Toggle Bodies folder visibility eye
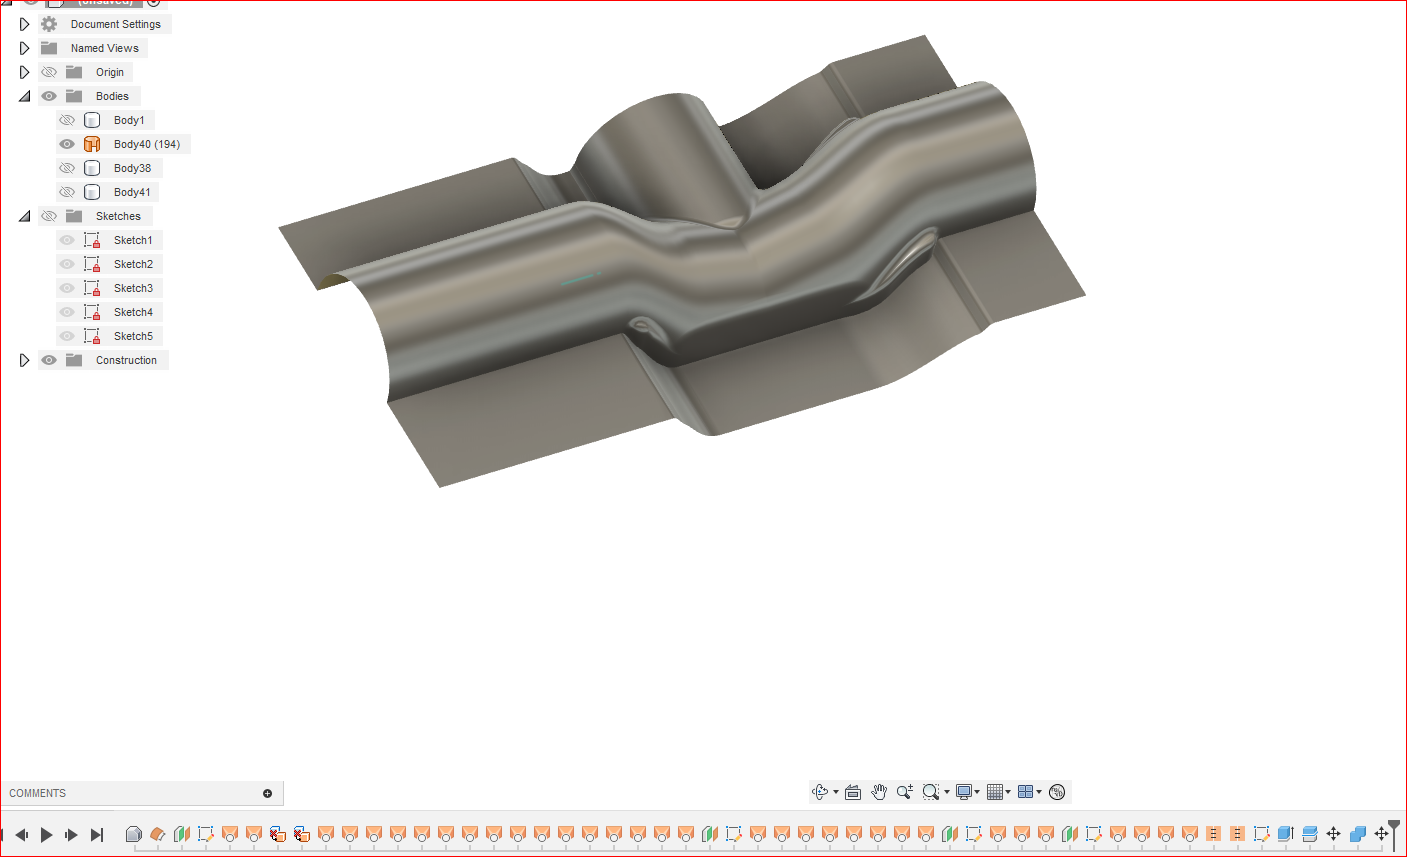Viewport: 1407px width, 857px height. click(x=49, y=96)
